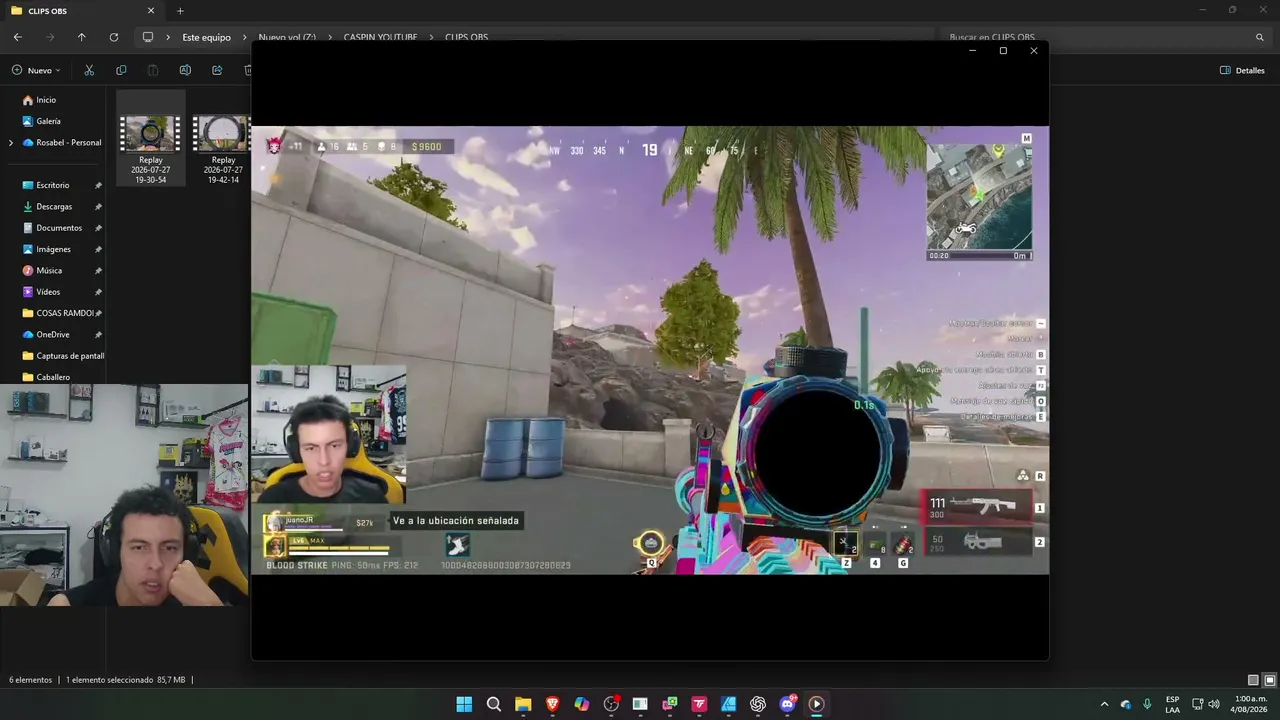
Task: Unpin OneDrive using its pin icon
Action: coord(98,335)
